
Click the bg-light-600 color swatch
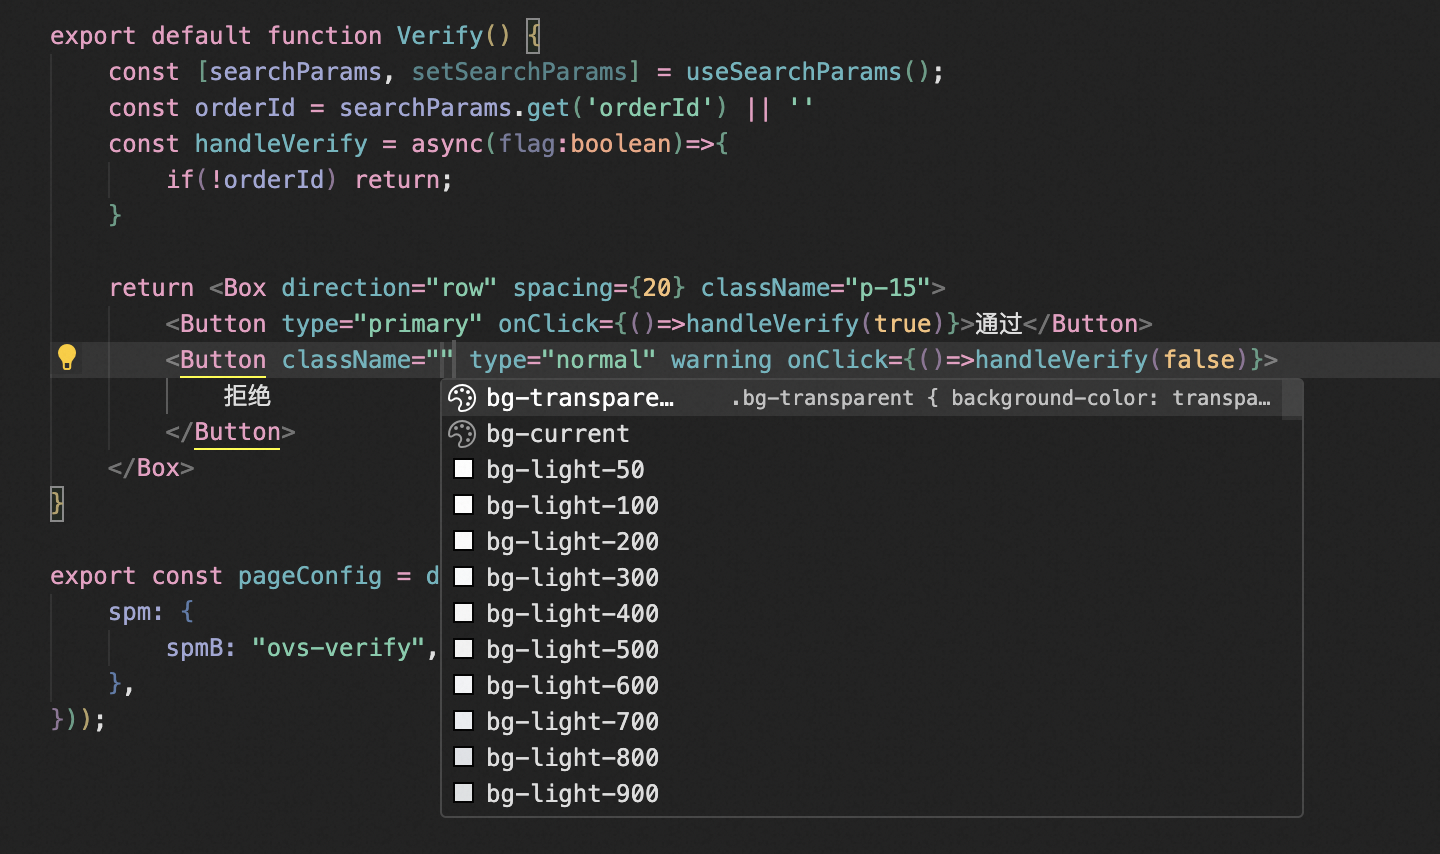pyautogui.click(x=463, y=685)
